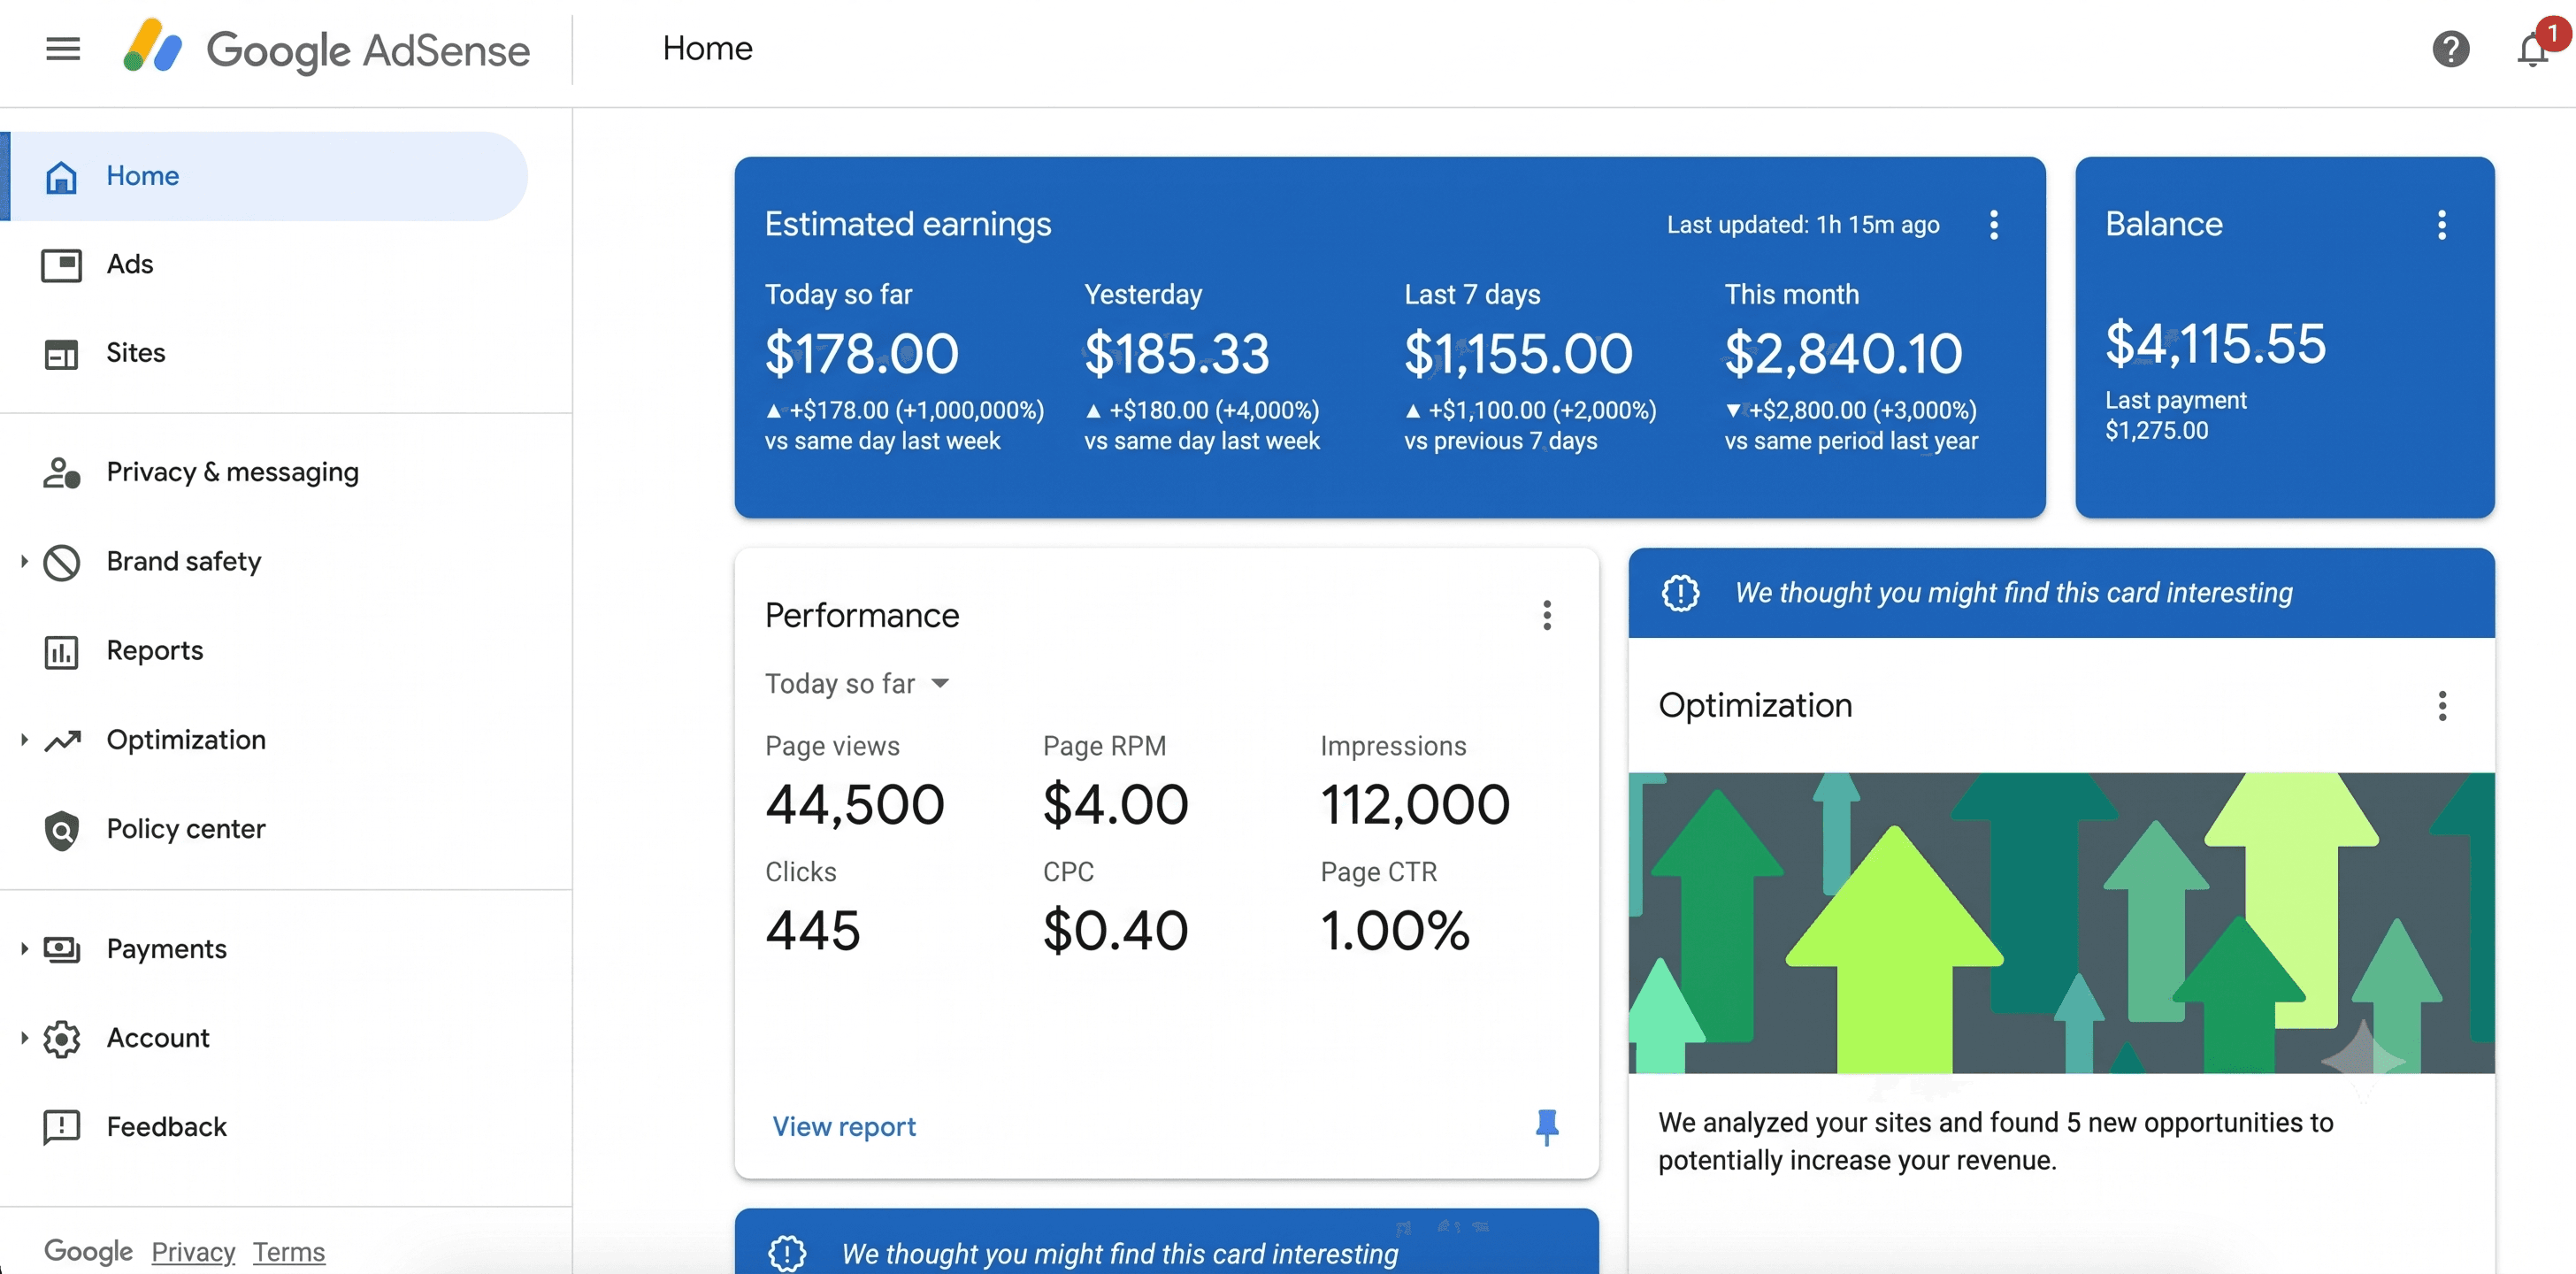Image resolution: width=2576 pixels, height=1274 pixels.
Task: Click the Google AdSense logo
Action: (326, 49)
